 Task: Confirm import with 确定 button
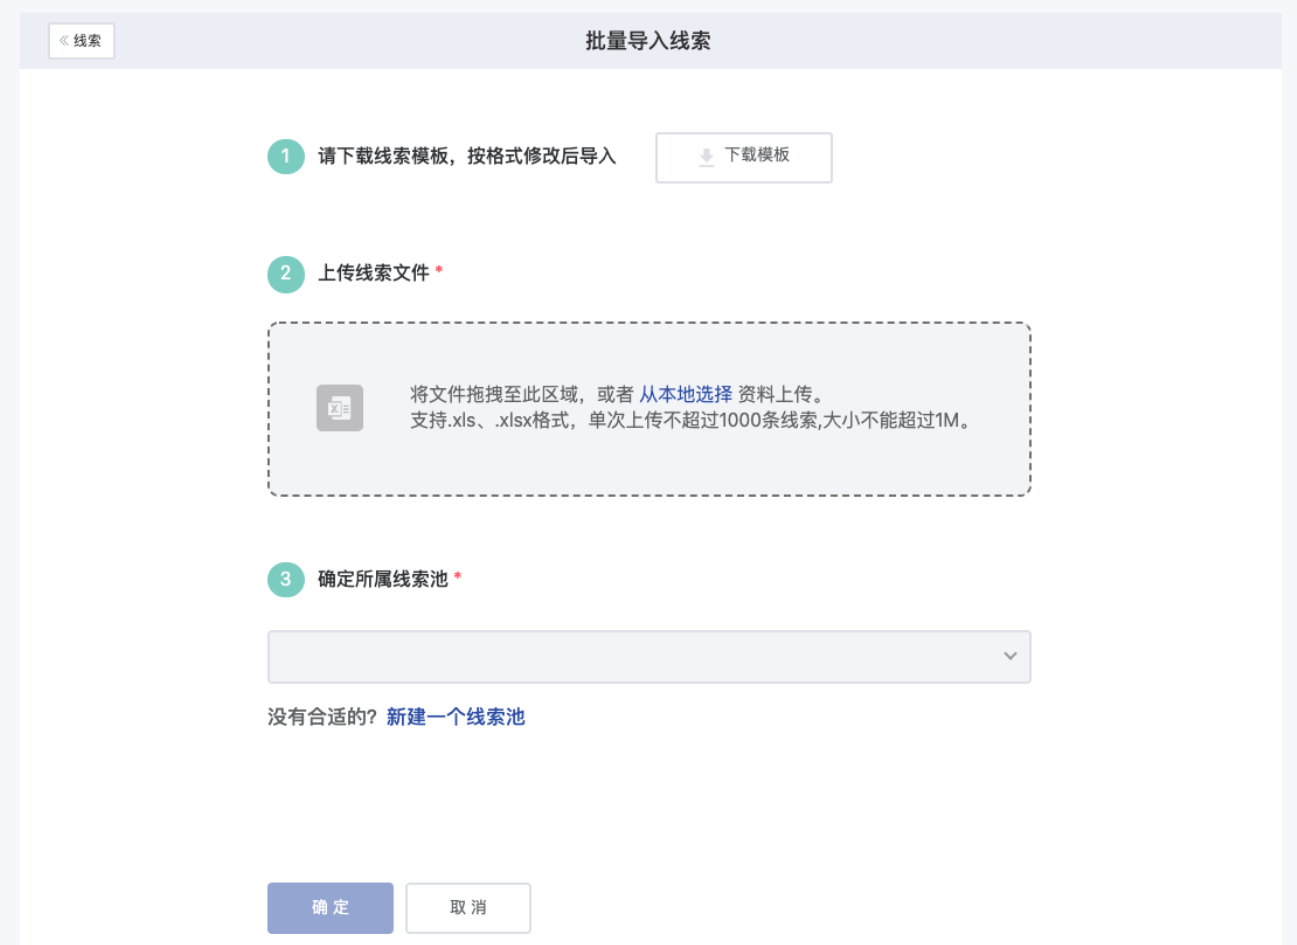(330, 908)
